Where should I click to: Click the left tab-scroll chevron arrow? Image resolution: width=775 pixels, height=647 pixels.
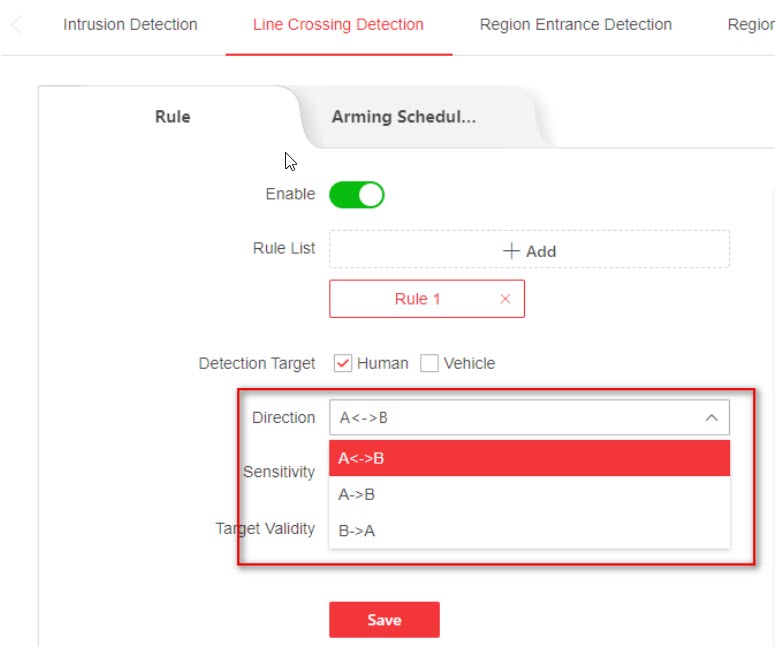[x=17, y=25]
